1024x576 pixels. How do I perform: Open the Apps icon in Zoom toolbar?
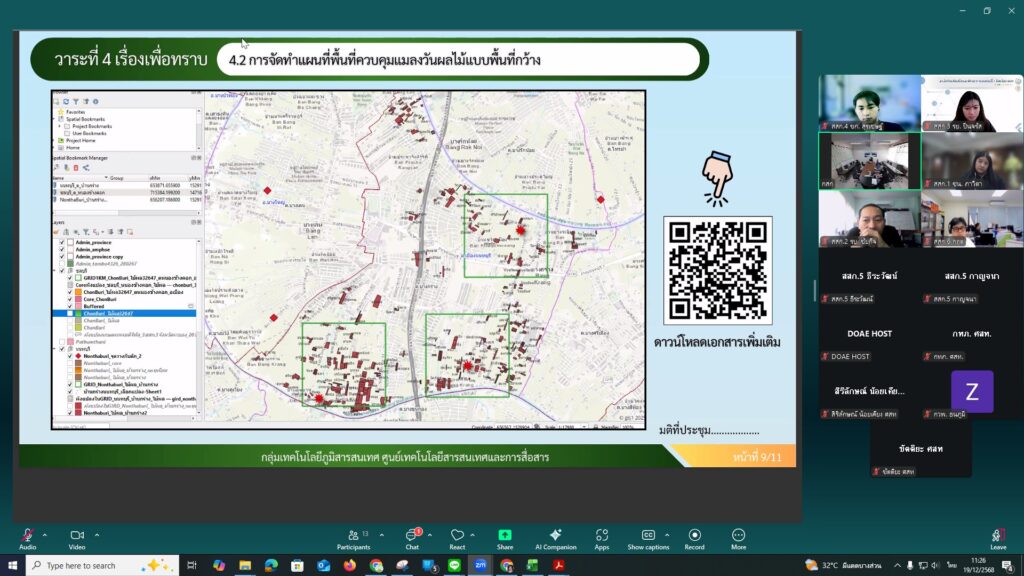pos(602,535)
